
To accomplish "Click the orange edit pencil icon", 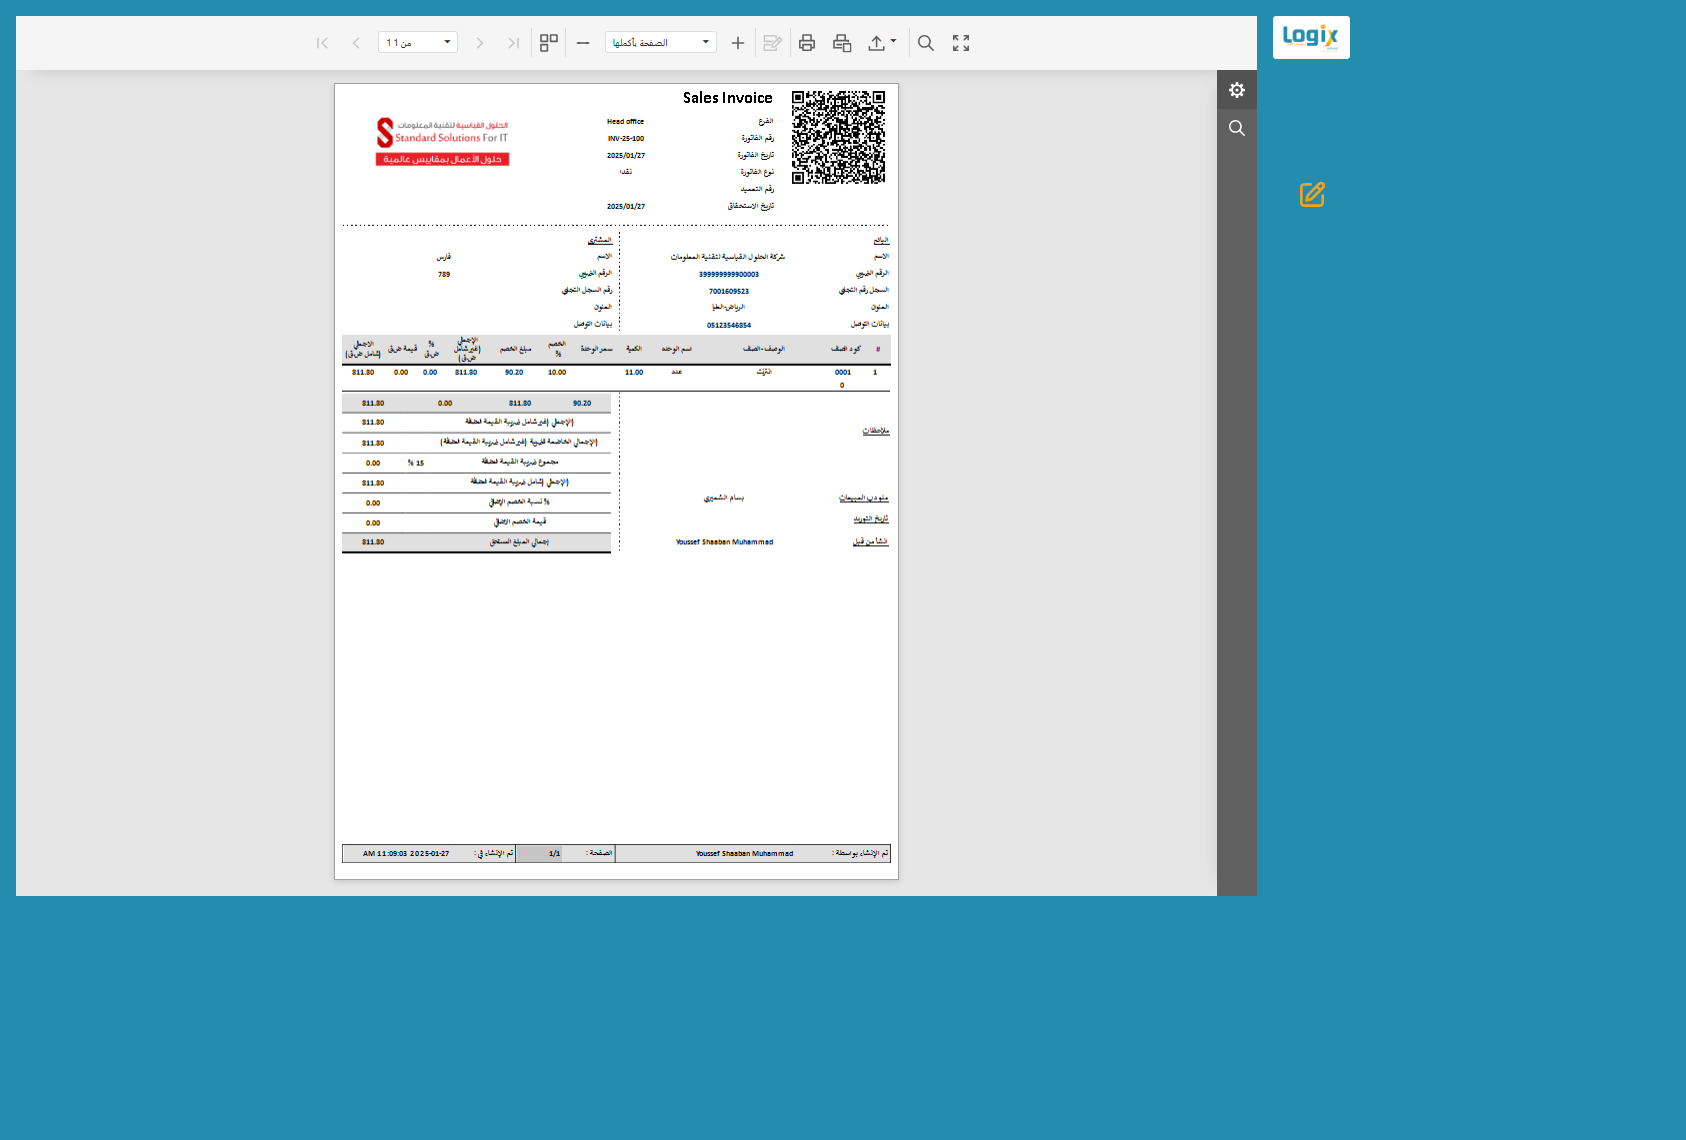I will point(1312,195).
